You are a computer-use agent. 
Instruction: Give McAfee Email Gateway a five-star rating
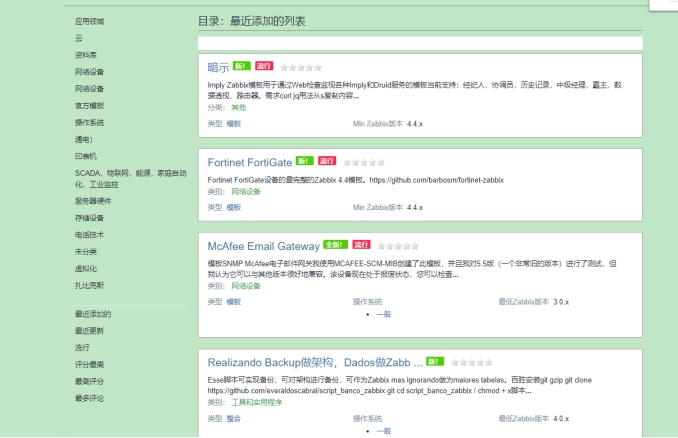(415, 246)
